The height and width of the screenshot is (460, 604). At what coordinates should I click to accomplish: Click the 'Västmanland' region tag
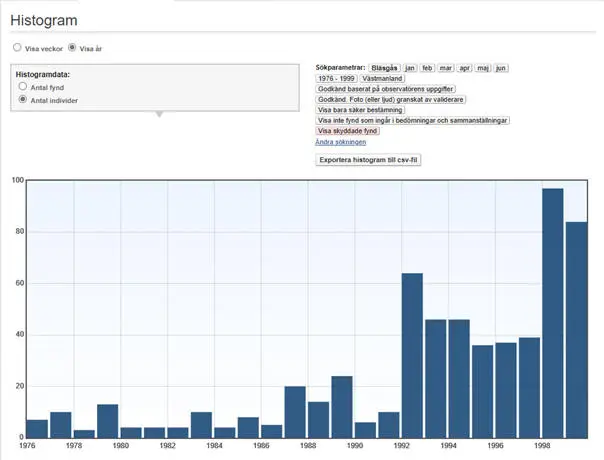pyautogui.click(x=381, y=78)
